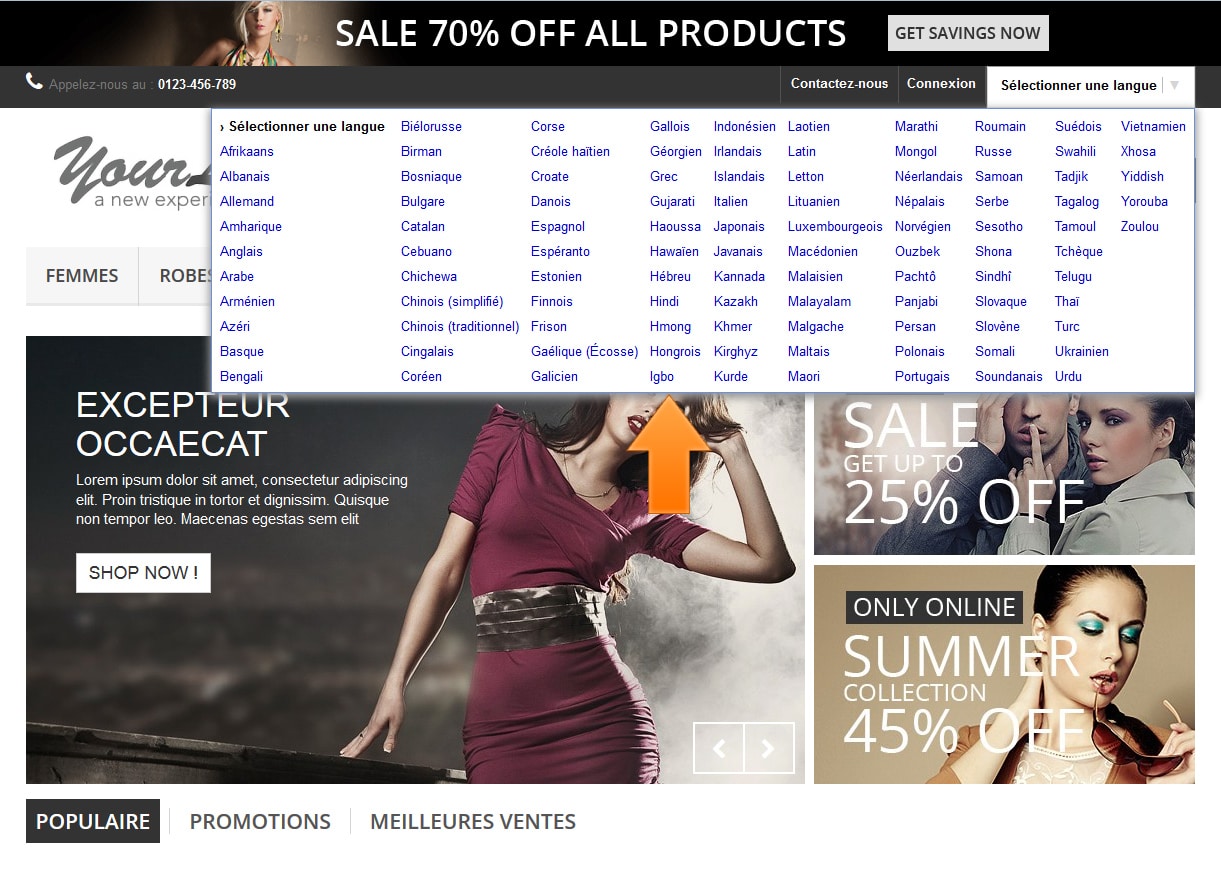
Task: Select the POPULAIRE tab
Action: coord(93,821)
